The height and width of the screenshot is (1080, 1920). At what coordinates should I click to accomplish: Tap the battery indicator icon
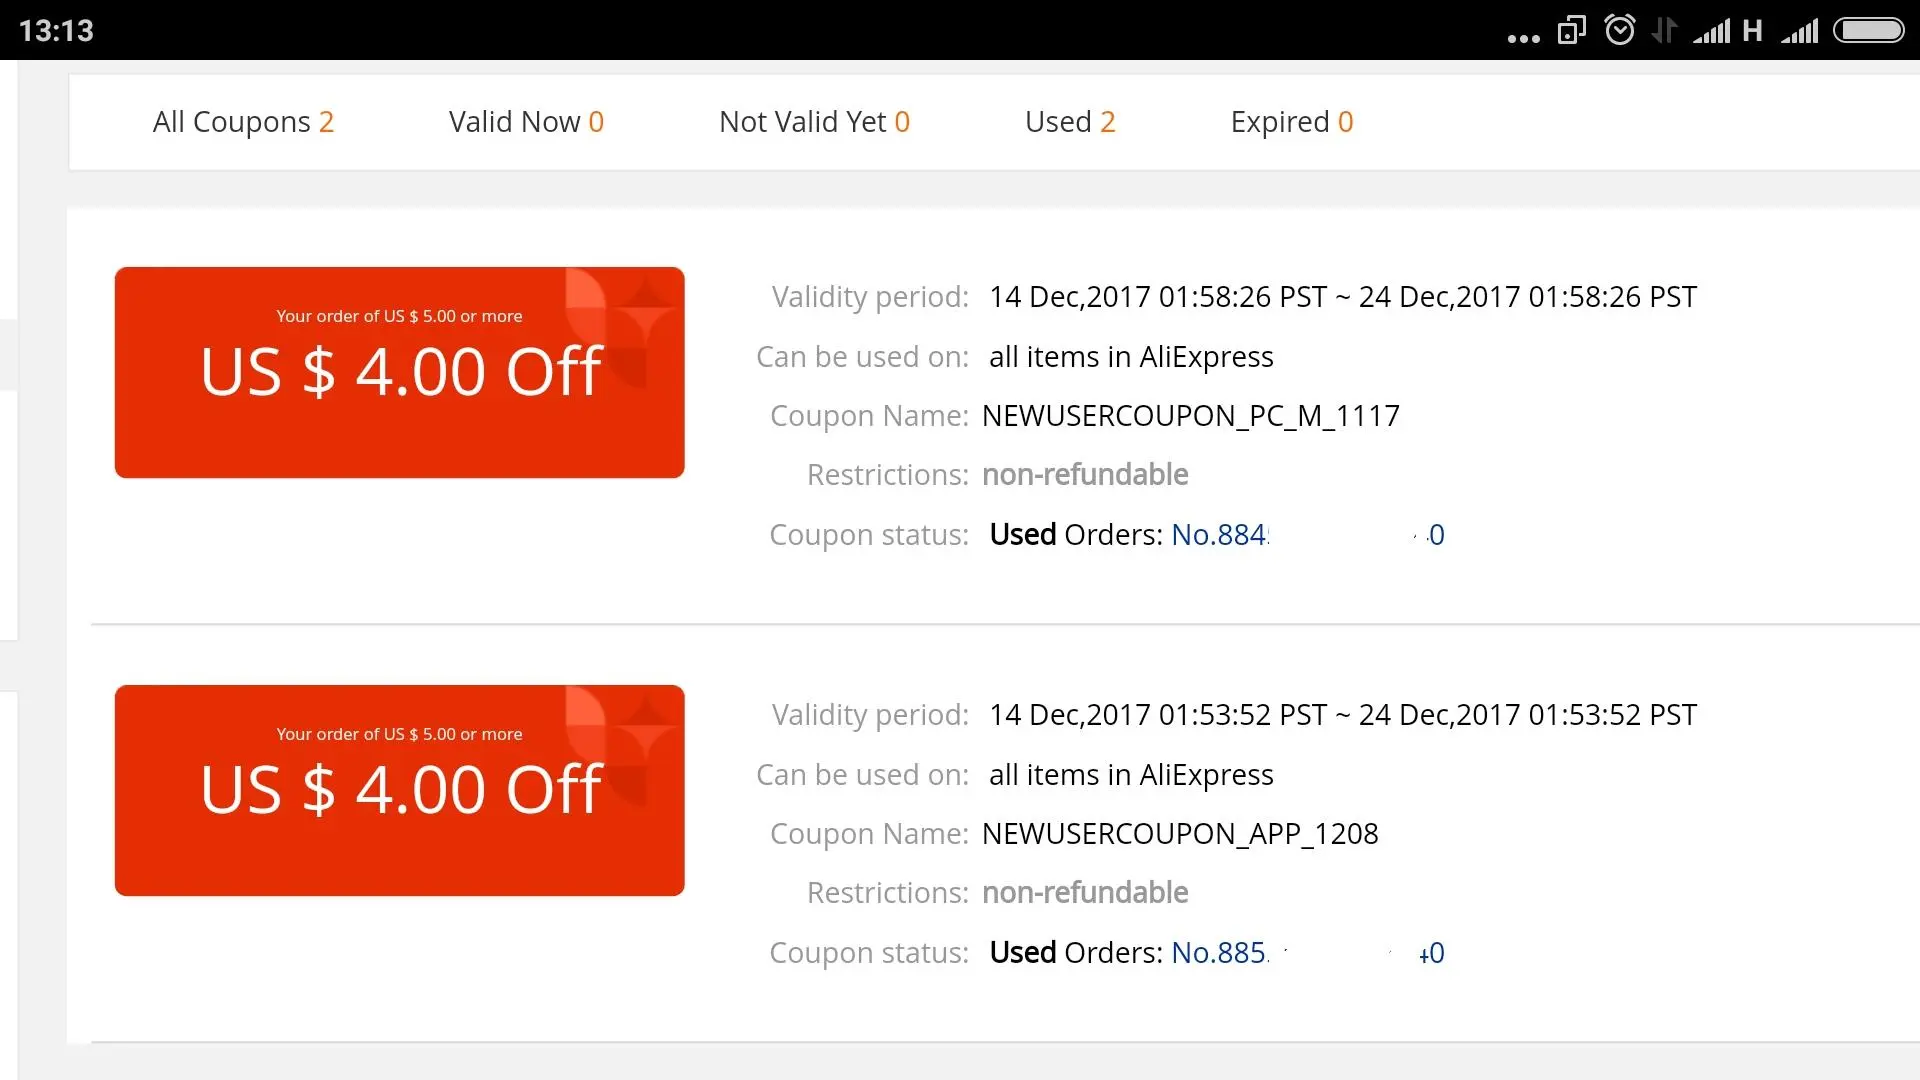(x=1869, y=30)
